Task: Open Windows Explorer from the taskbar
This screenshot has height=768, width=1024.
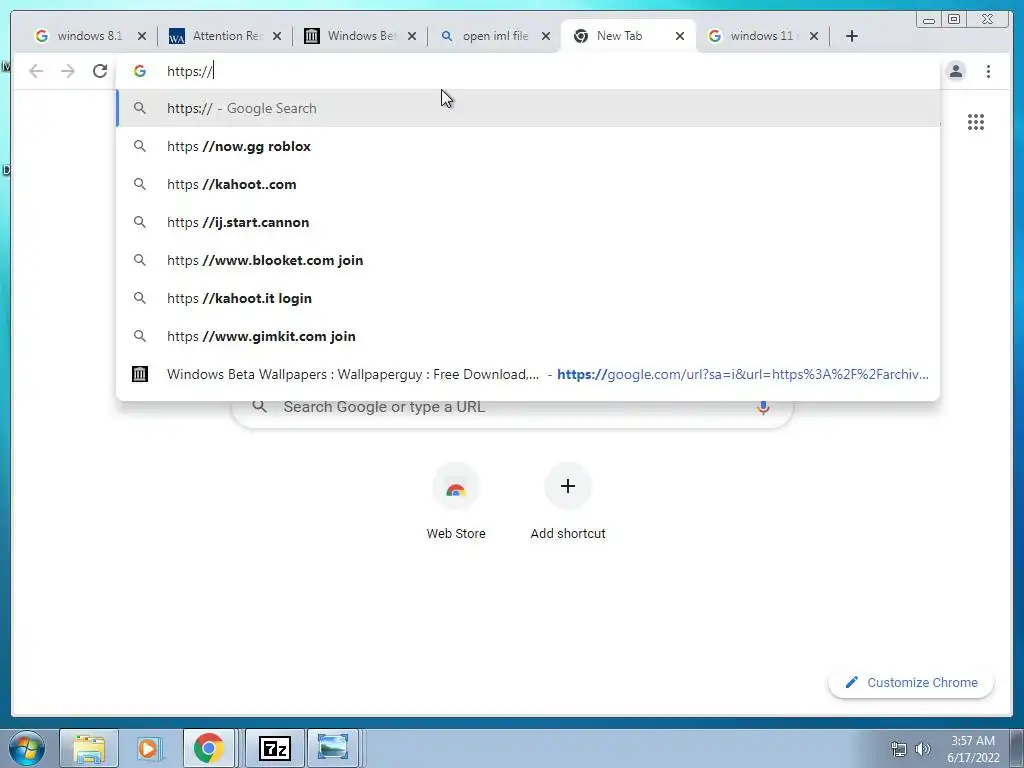Action: coord(89,748)
